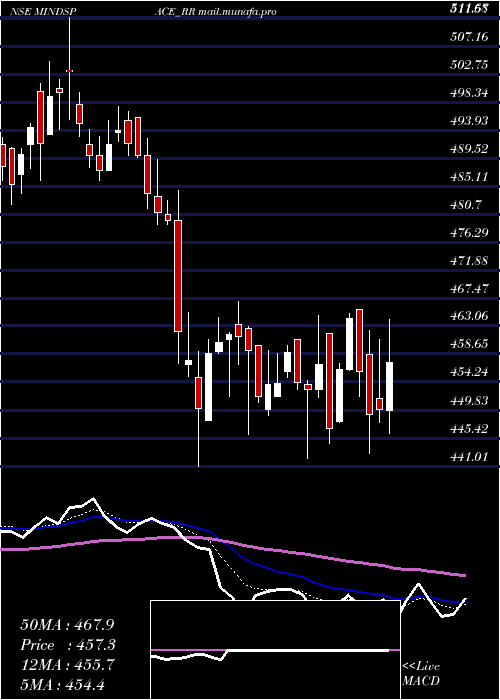The width and height of the screenshot is (500, 700).
Task: Click the tall red candlestick dropping from 480 to 463
Action: point(178,276)
